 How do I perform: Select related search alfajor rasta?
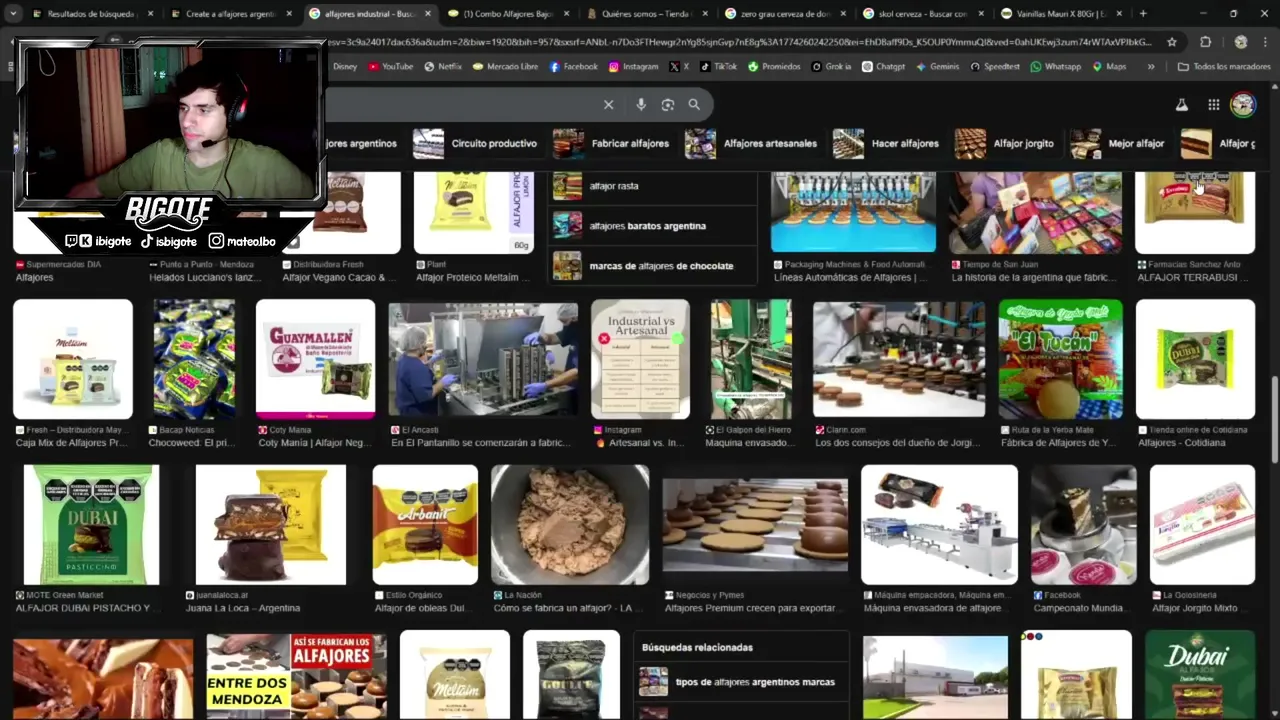653,186
